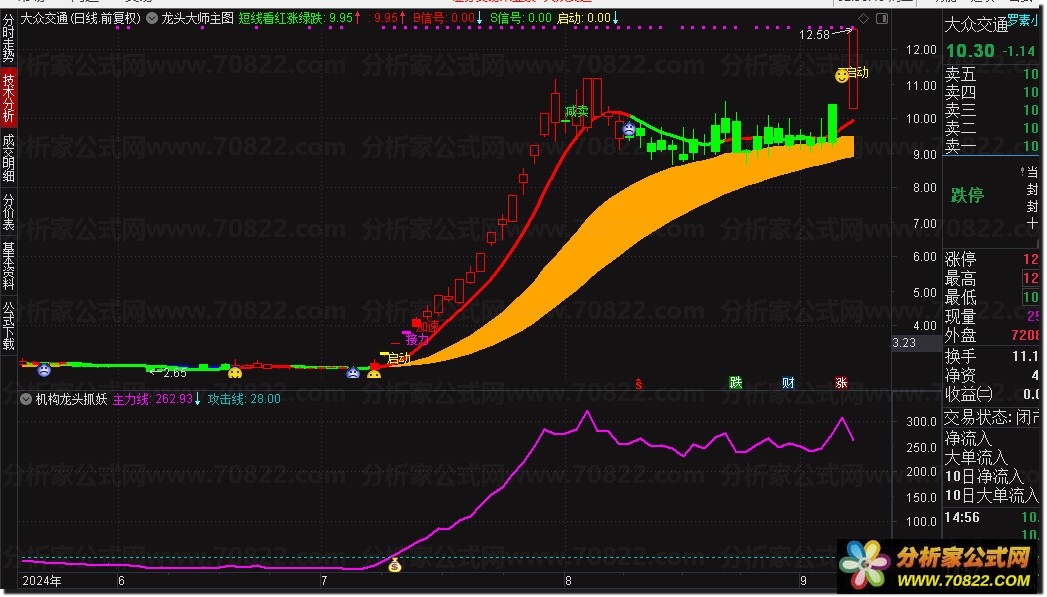Click the 加速 signal label on chart

[x=427, y=327]
